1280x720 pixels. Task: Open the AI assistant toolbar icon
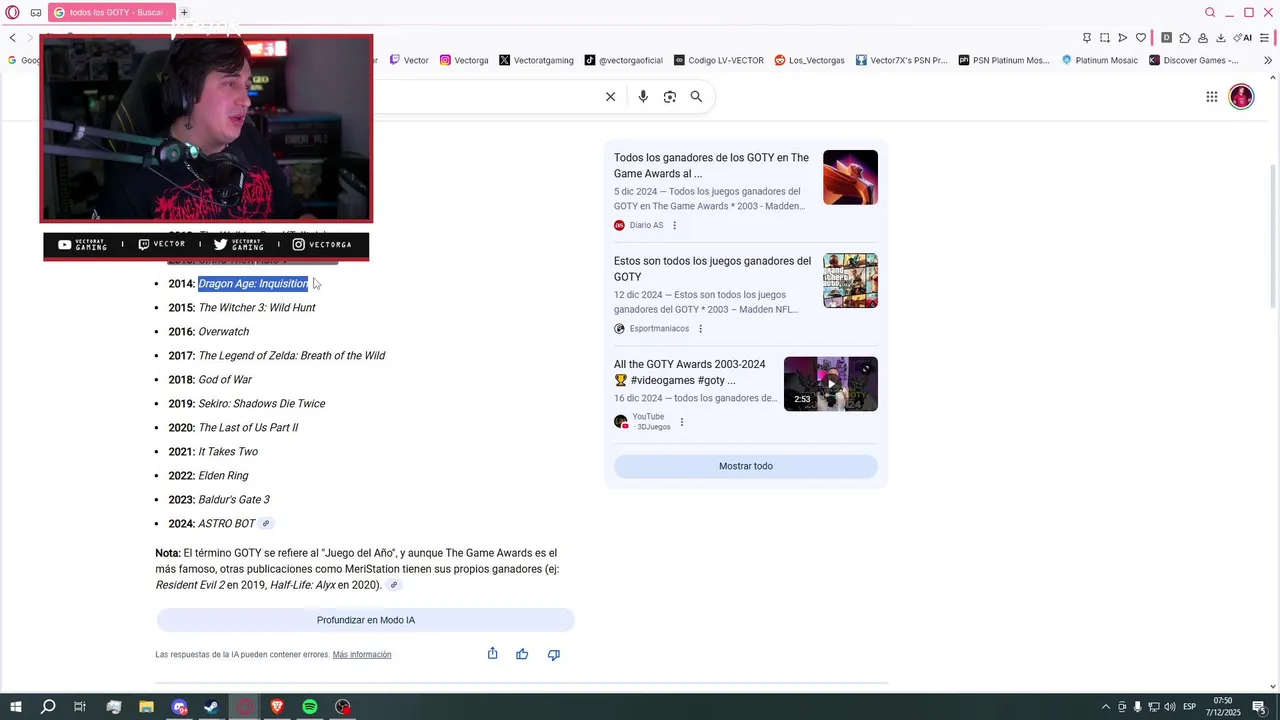(1243, 38)
